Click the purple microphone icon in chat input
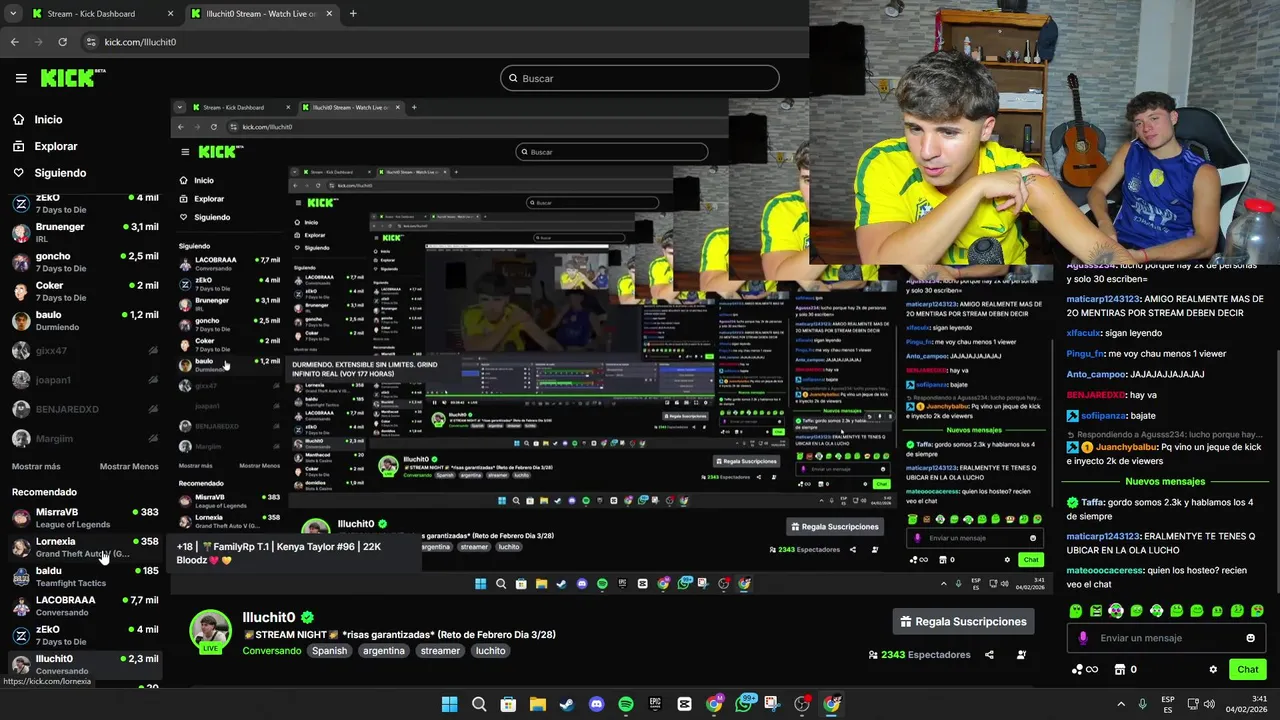Image resolution: width=1280 pixels, height=720 pixels. point(1083,638)
